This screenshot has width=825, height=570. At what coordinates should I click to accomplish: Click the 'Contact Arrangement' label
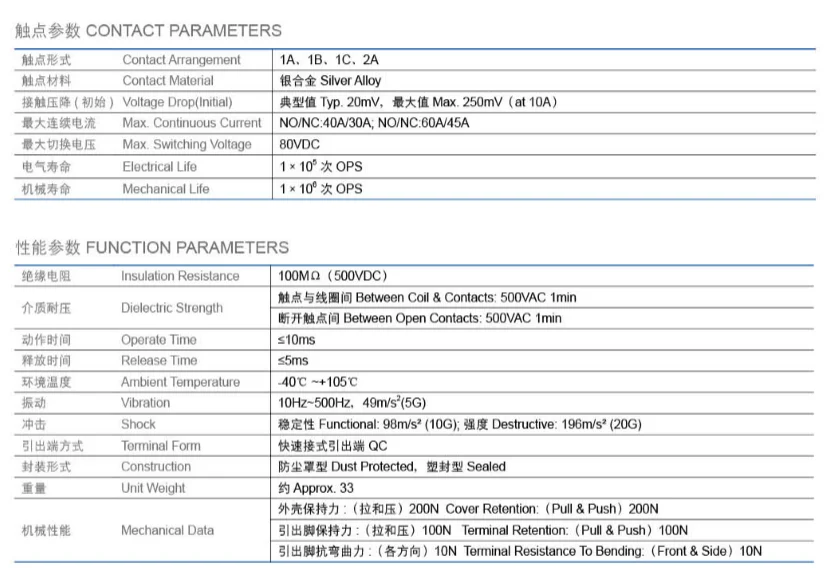182,60
